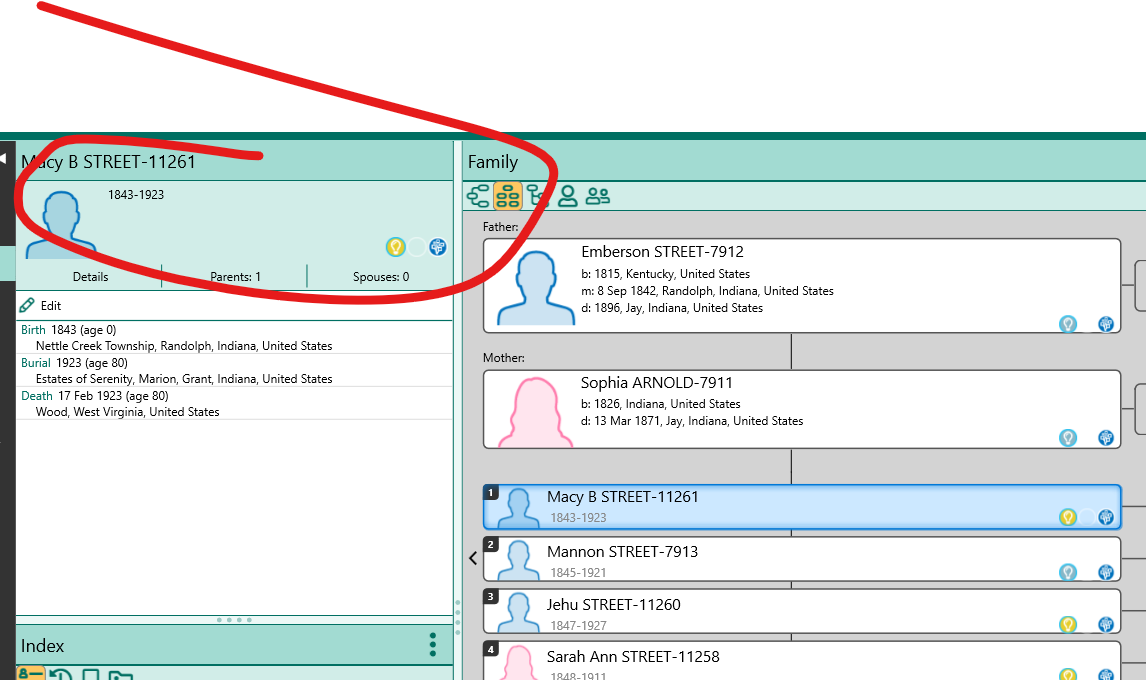Click Macy's blue avatar in the person panel
Viewport: 1146px width, 680px height.
61,225
